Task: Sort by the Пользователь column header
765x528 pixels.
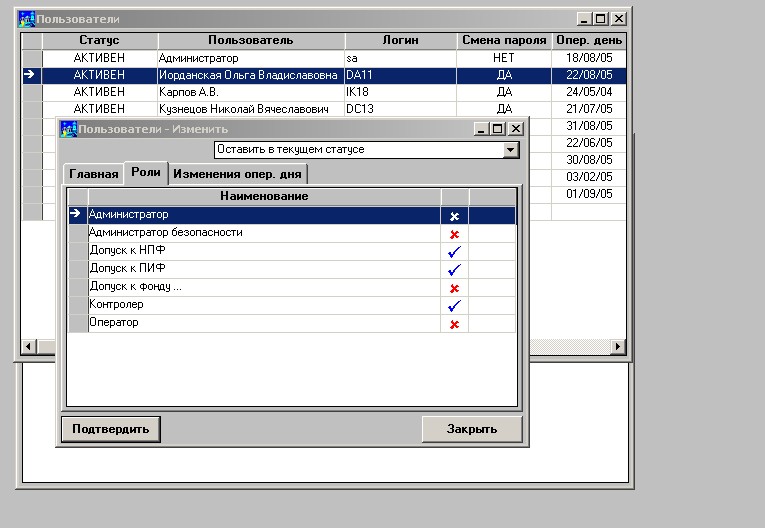Action: 251,41
